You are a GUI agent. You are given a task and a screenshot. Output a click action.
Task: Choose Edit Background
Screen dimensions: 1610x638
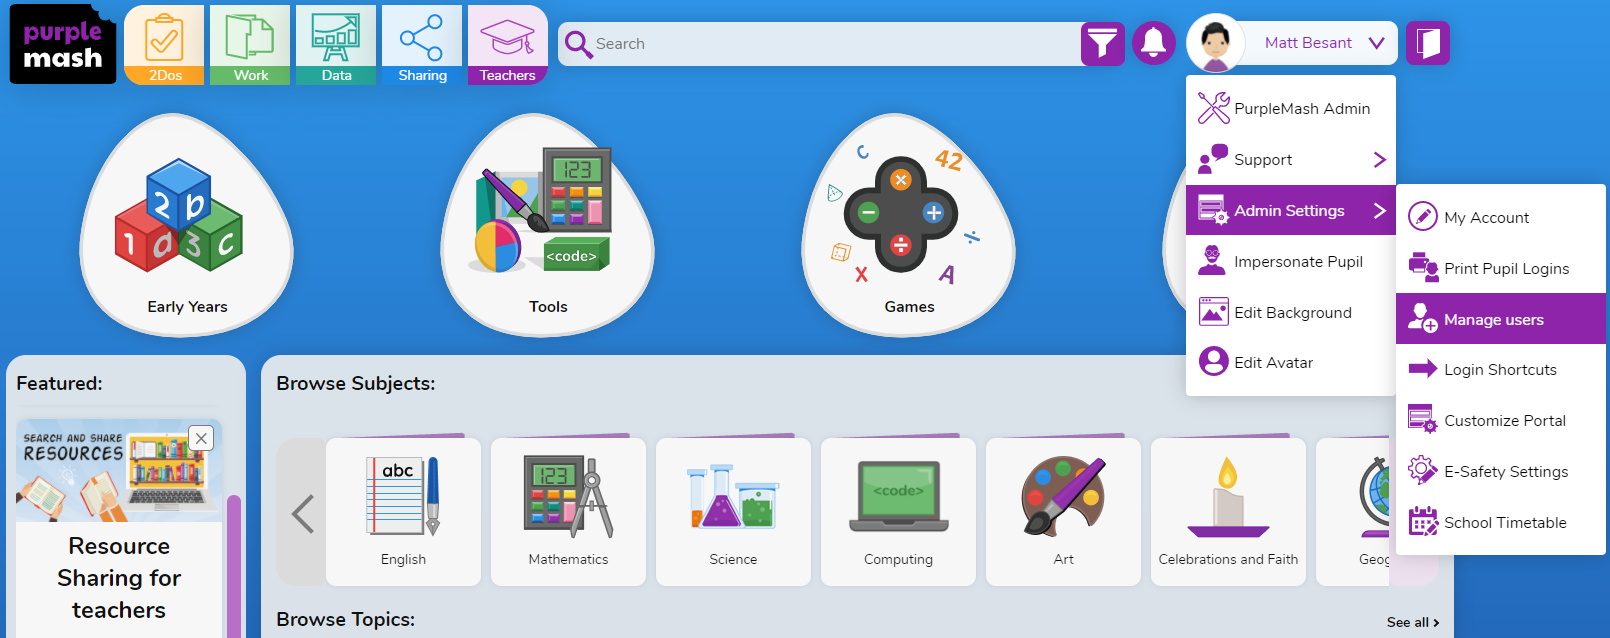point(1291,312)
